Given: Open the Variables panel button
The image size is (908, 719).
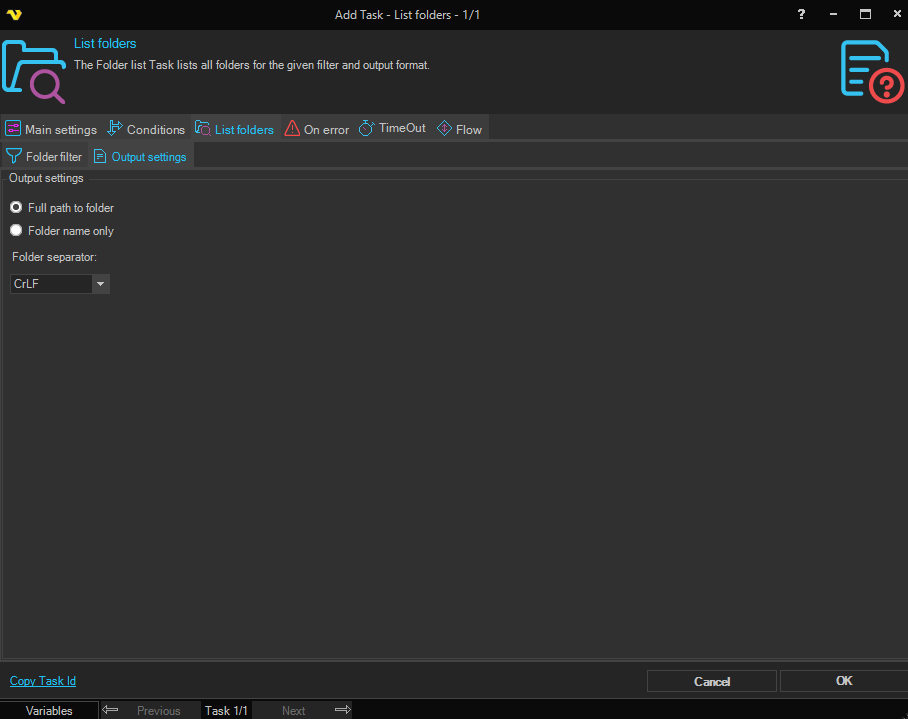Looking at the screenshot, I should tap(49, 710).
